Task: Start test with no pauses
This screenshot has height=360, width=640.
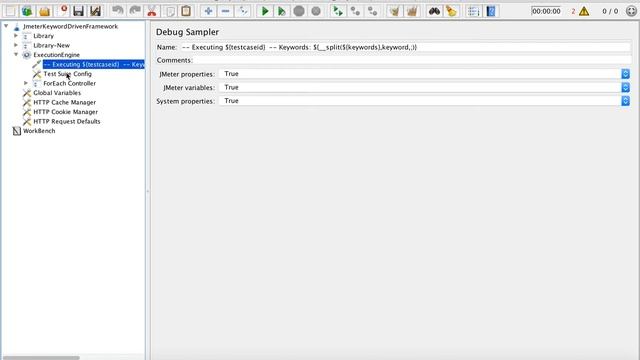Action: pyautogui.click(x=282, y=11)
